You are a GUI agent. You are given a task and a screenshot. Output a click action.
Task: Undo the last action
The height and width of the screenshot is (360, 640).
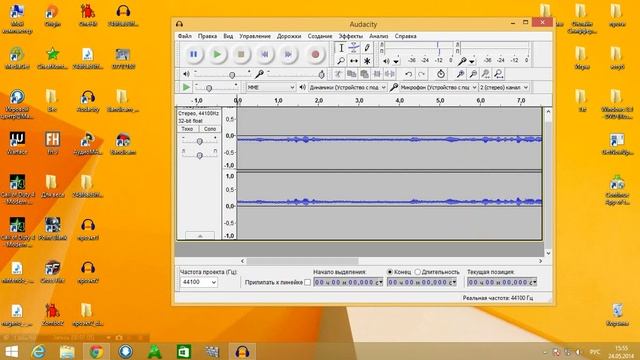408,74
